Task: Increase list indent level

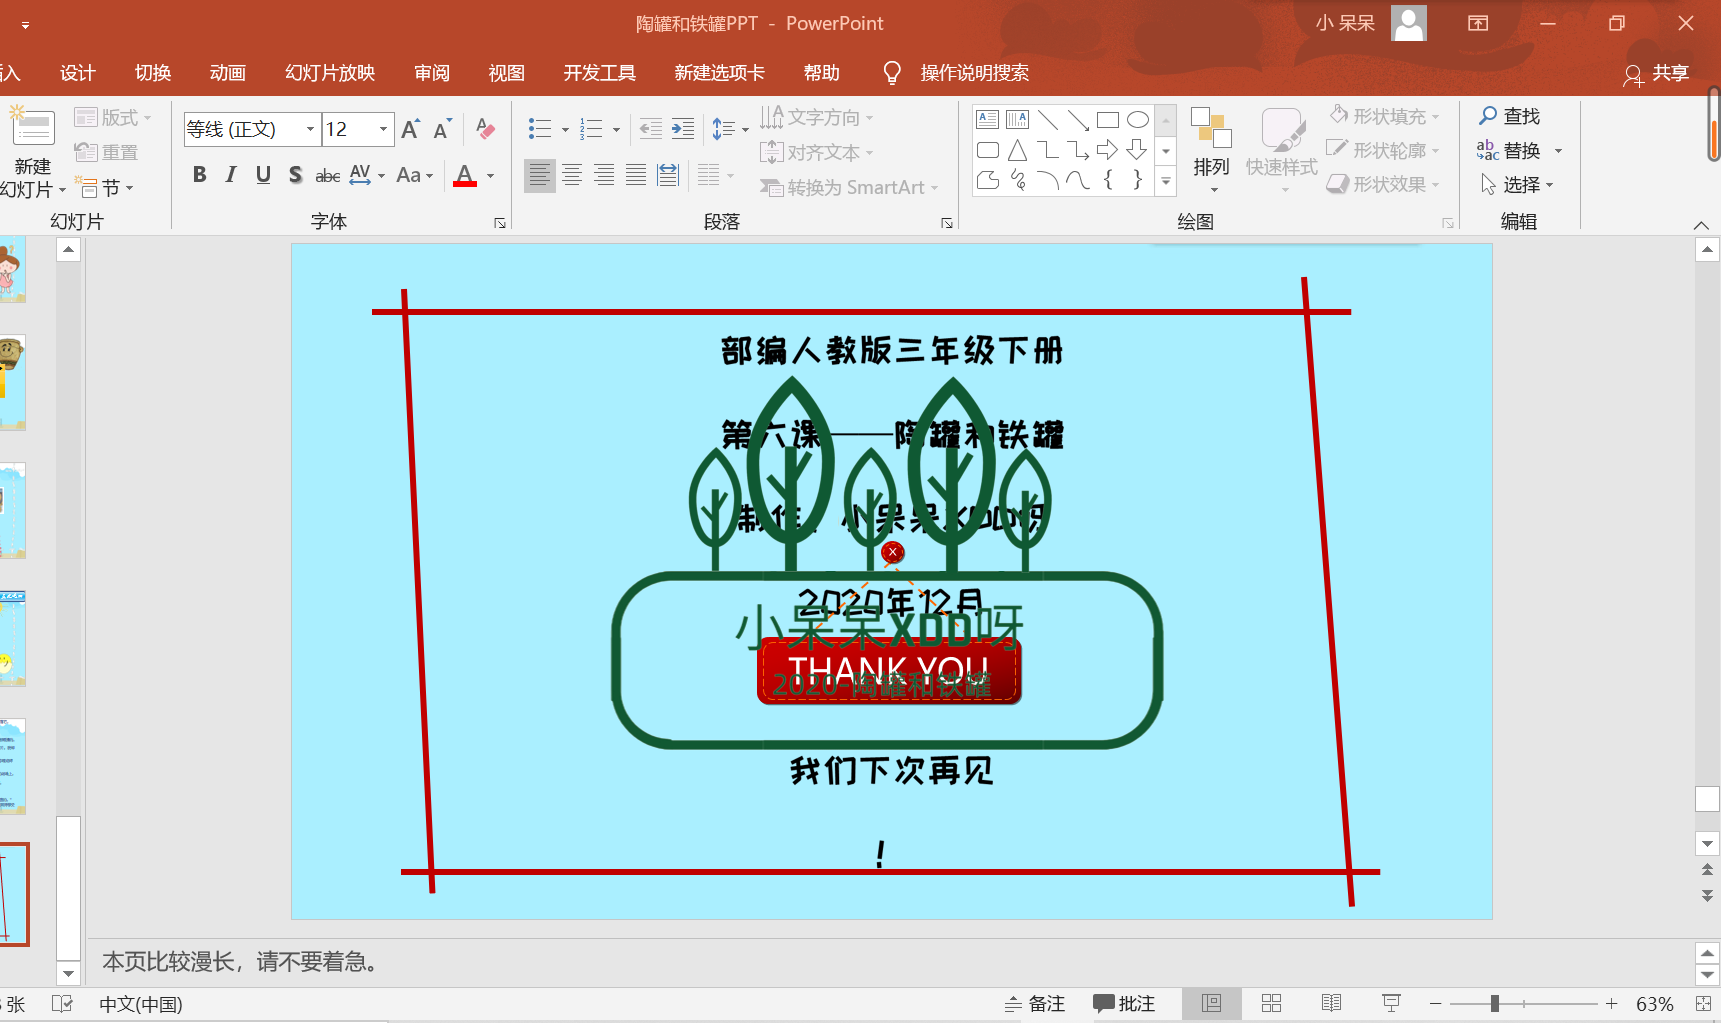Action: coord(683,128)
